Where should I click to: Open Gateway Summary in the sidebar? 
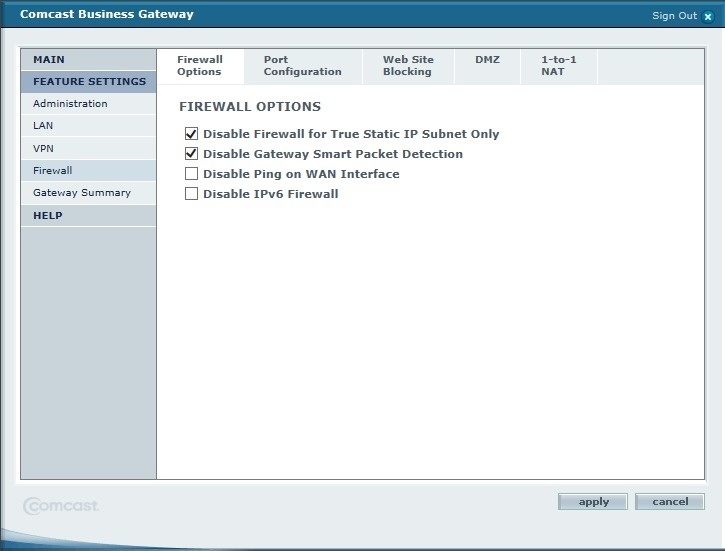coord(88,193)
